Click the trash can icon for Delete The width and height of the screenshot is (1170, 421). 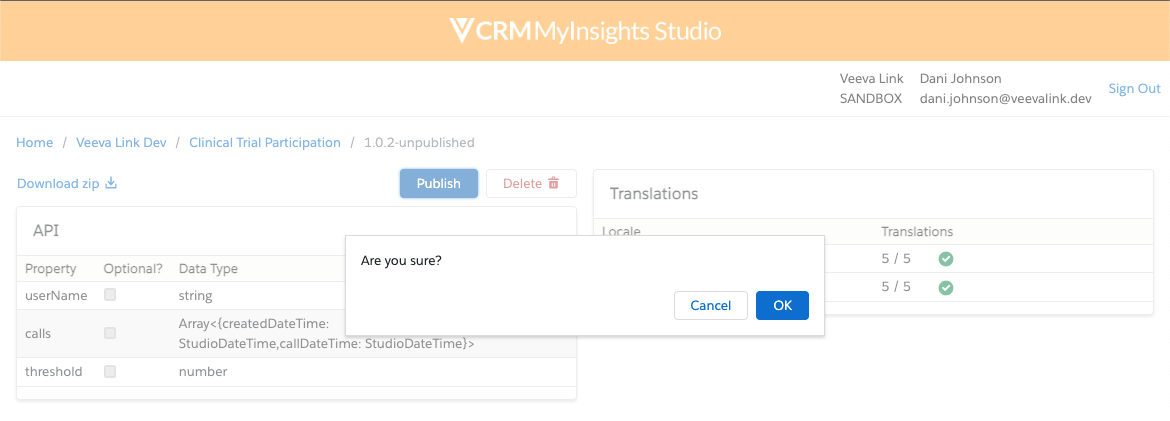(x=553, y=183)
